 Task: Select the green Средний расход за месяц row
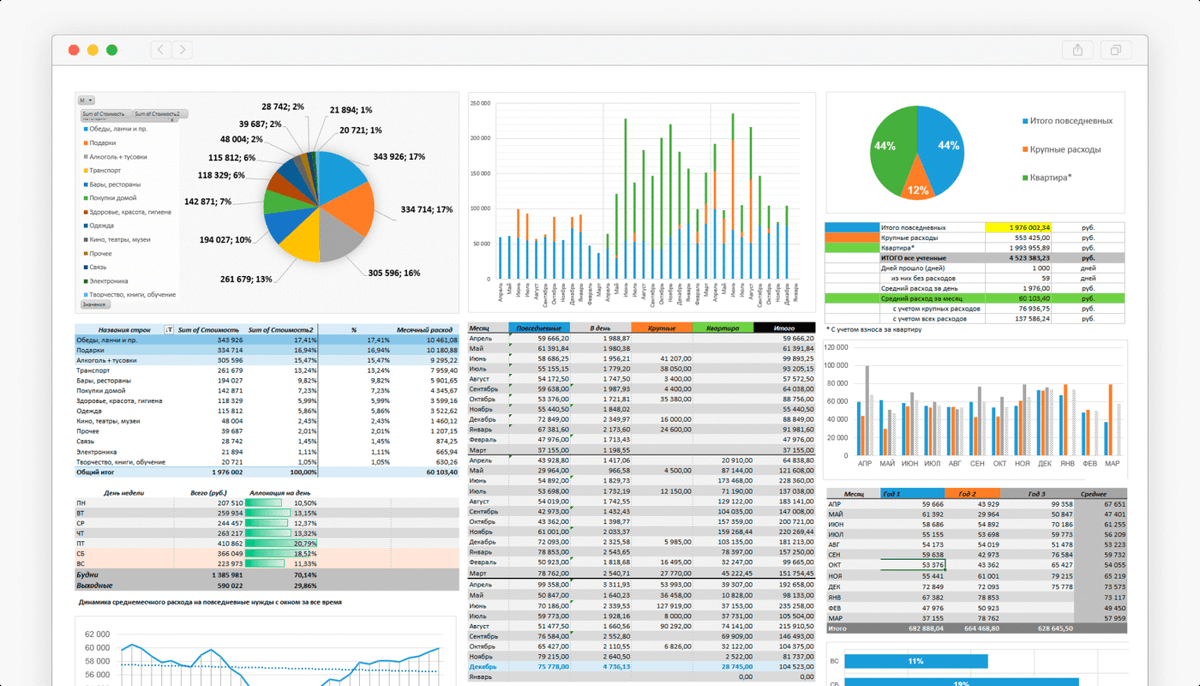[x=974, y=298]
